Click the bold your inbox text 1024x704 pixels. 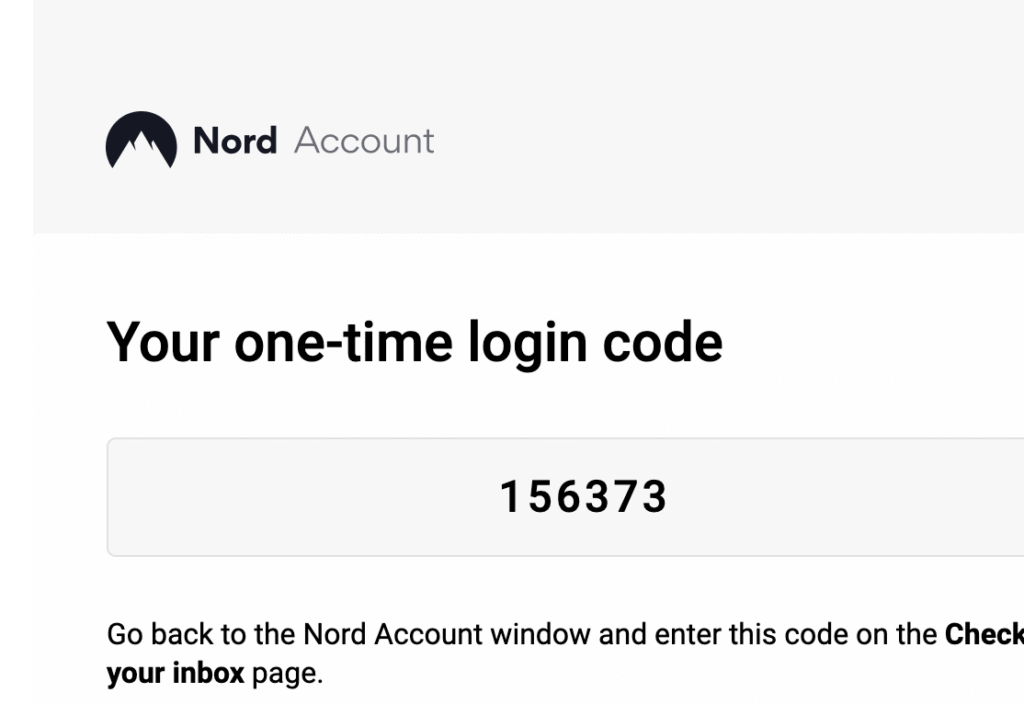click(175, 673)
